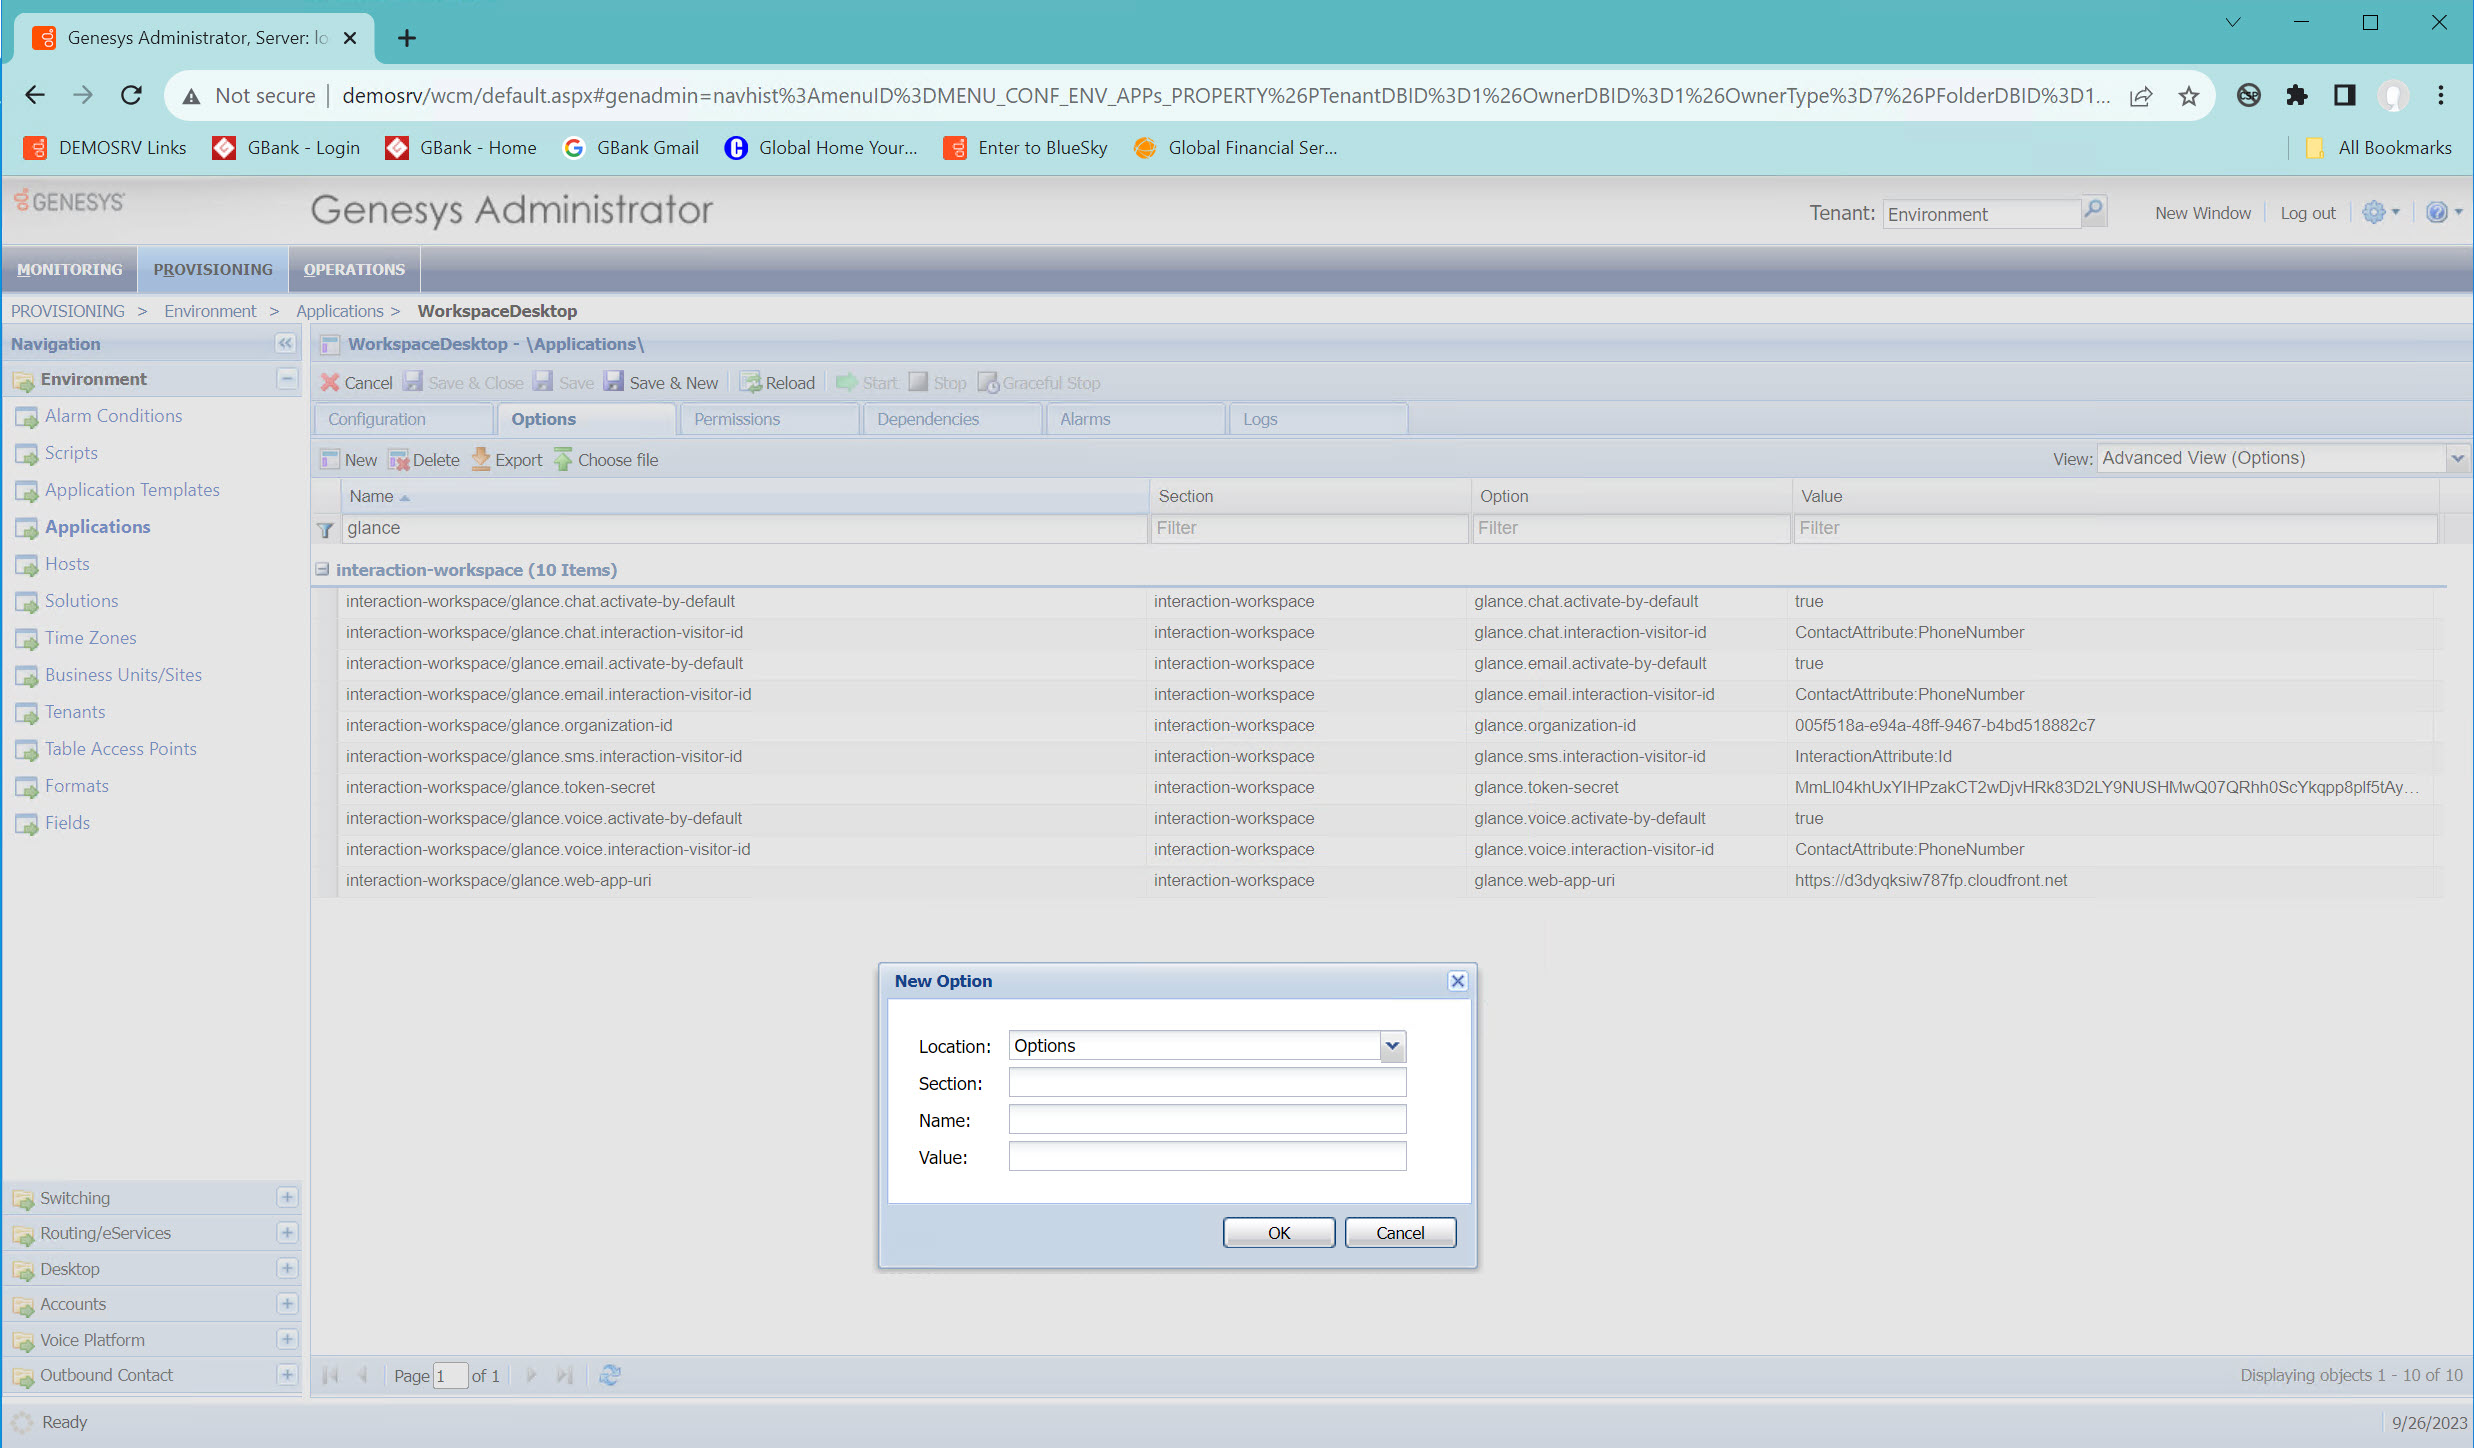Click the Cancel icon in the application toolbar
2474x1448 pixels.
330,382
